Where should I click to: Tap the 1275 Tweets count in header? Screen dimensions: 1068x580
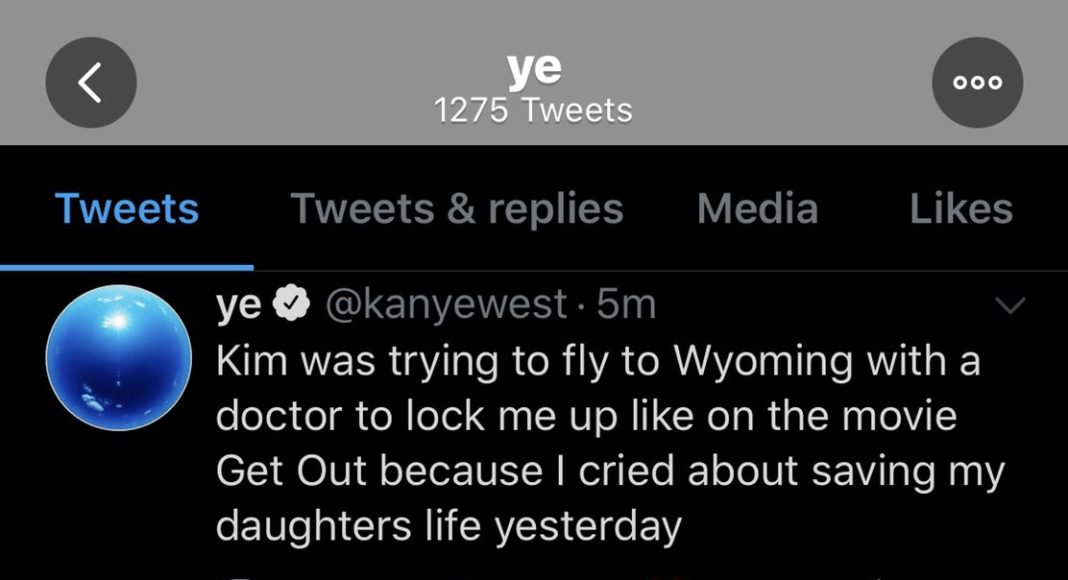click(534, 109)
